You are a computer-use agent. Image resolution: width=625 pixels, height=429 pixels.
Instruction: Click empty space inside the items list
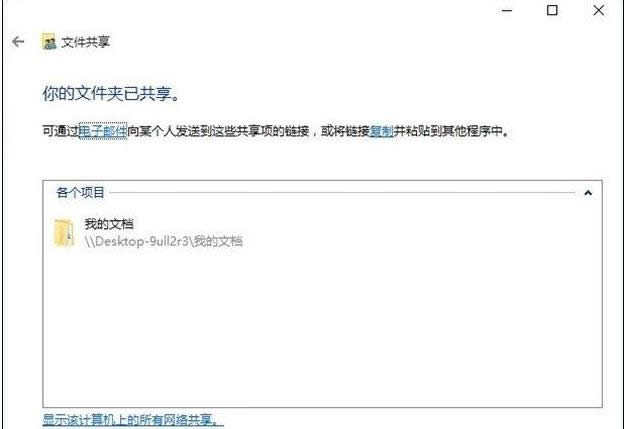point(322,327)
